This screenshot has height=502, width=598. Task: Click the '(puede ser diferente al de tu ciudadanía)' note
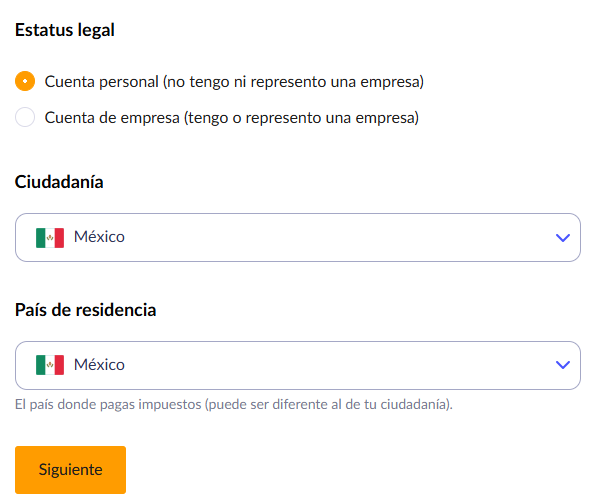point(329,404)
